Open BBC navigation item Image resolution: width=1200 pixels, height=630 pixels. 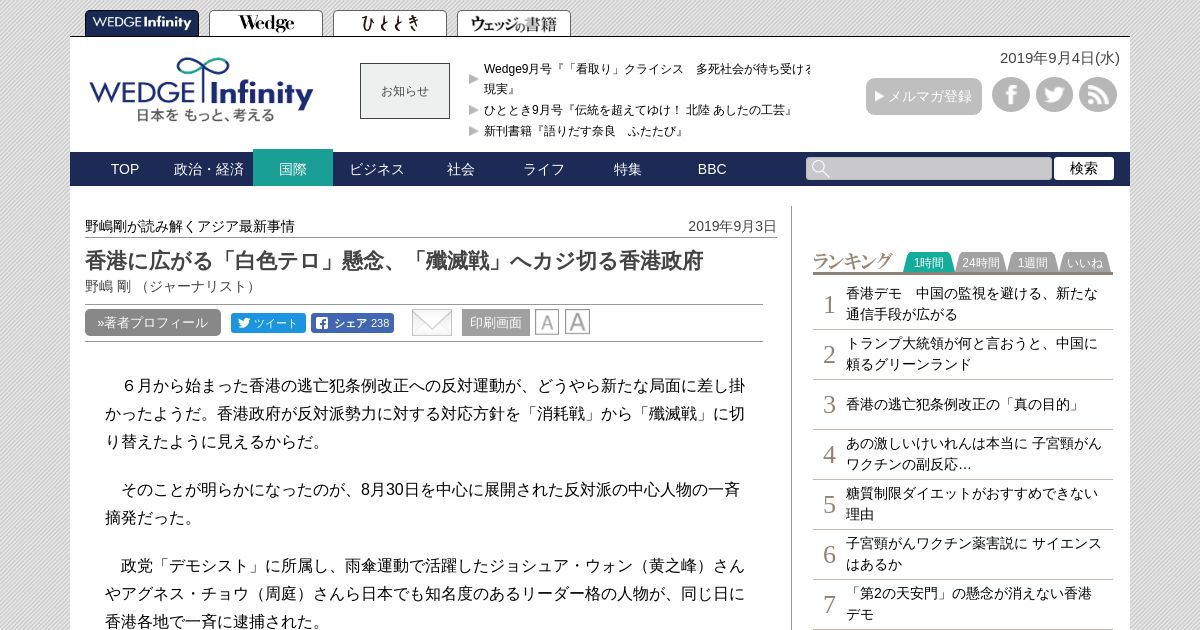712,169
